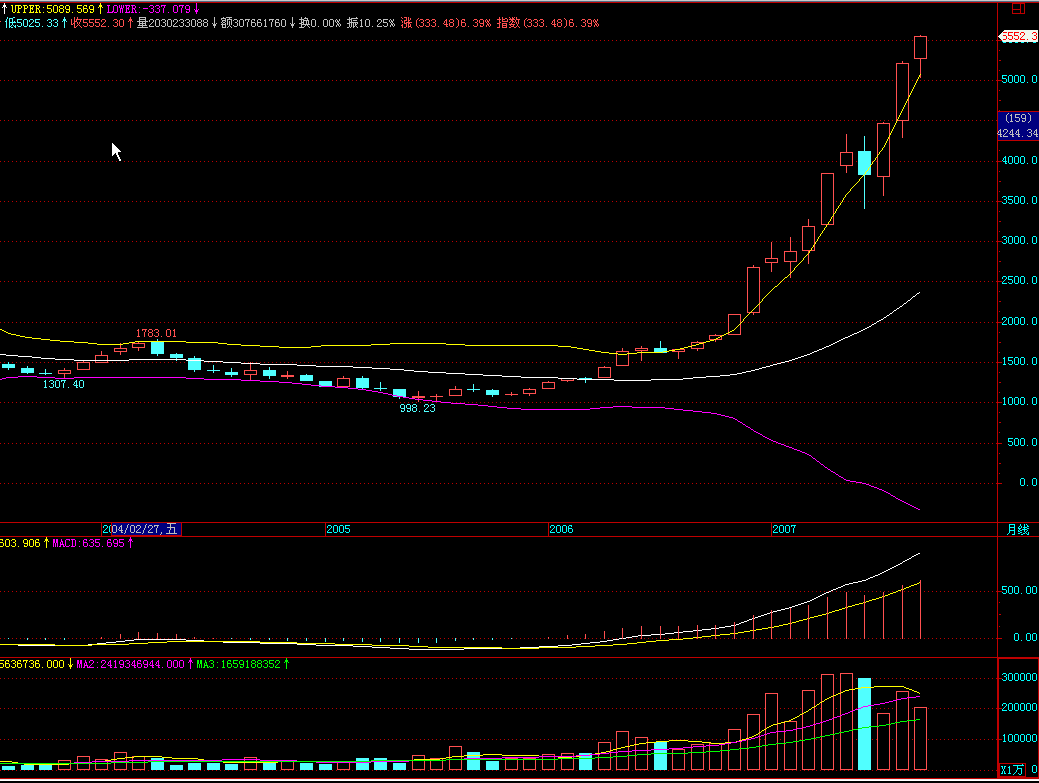The height and width of the screenshot is (783, 1039).
Task: Click the 3500.0 price axis label
Action: (x=1019, y=200)
